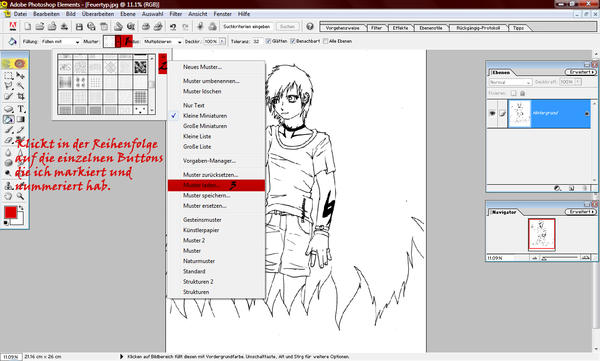This screenshot has height=361, width=600.
Task: Toggle lock all icon in Ebenen panel
Action: [x=522, y=93]
